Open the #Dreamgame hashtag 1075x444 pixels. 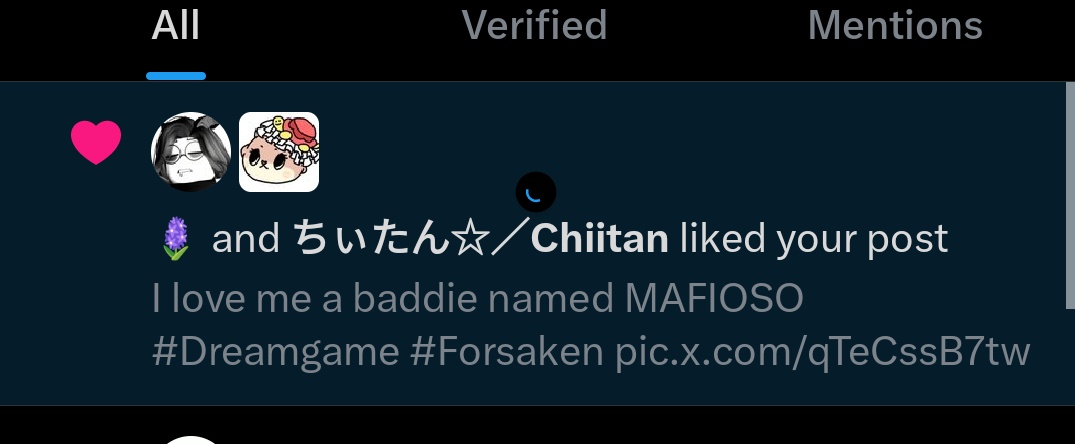tap(276, 352)
